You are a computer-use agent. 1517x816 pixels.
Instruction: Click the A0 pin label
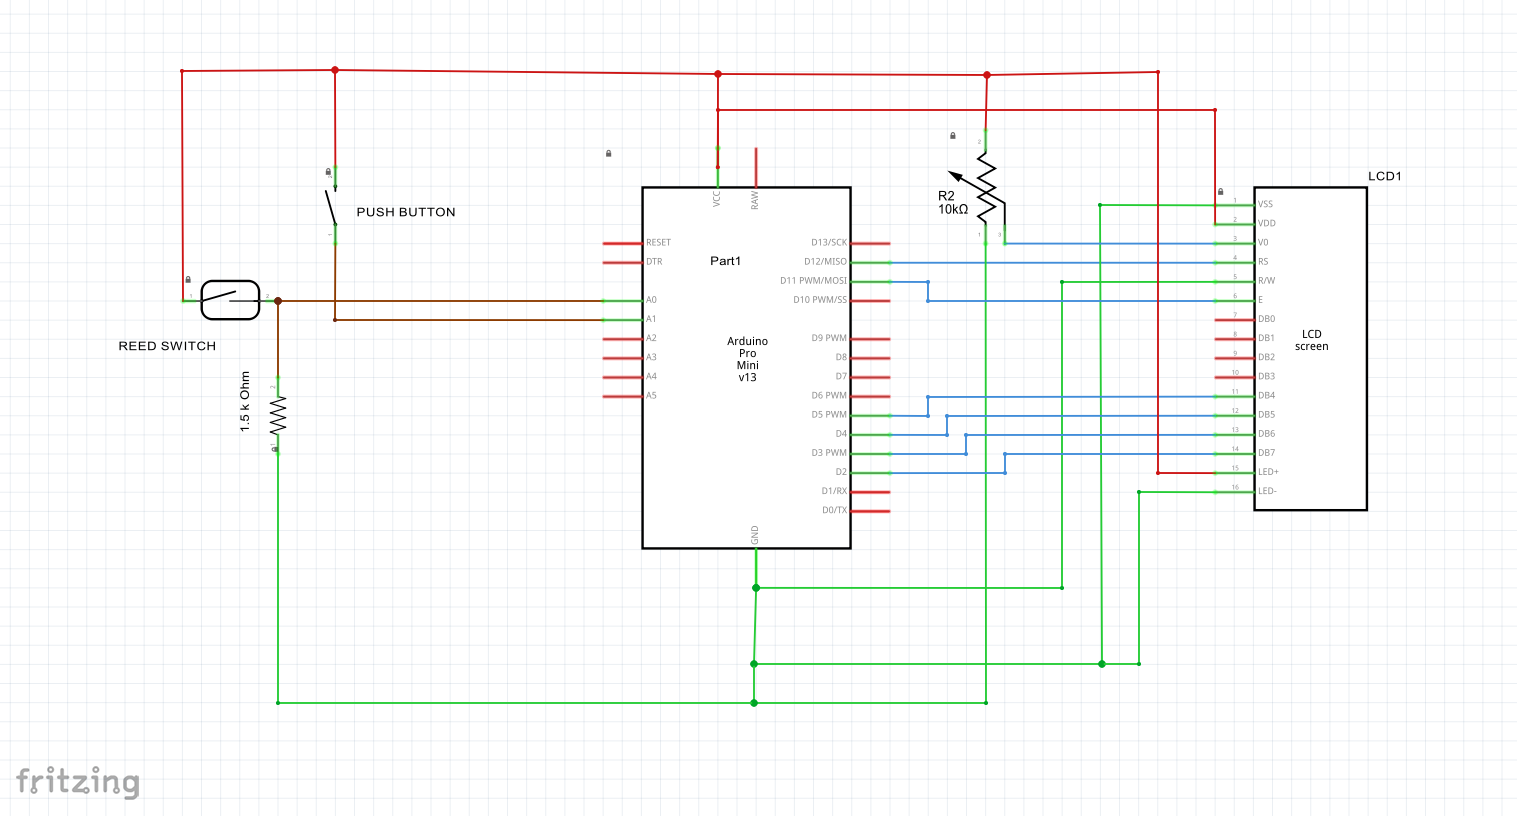(651, 300)
